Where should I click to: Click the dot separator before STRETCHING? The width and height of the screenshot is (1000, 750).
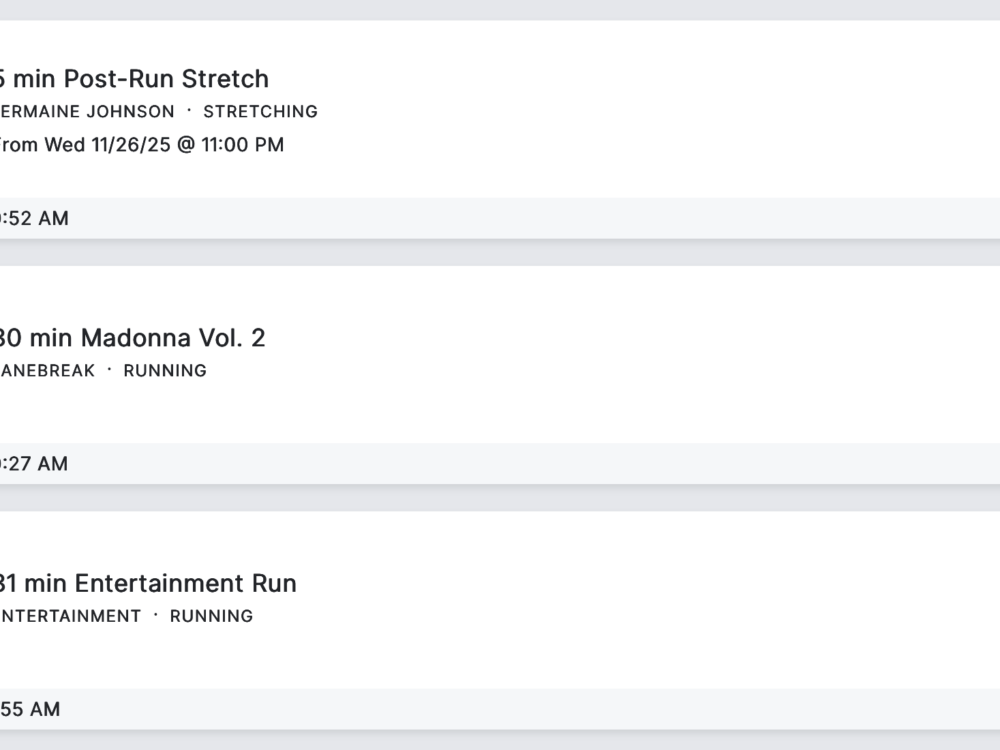click(x=189, y=111)
